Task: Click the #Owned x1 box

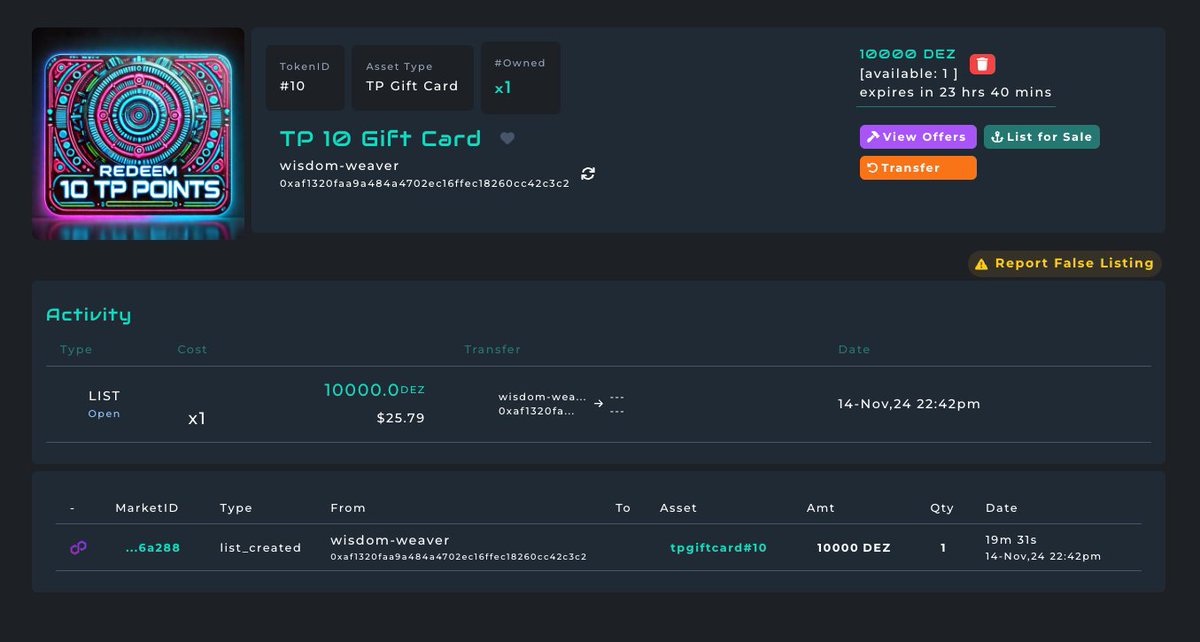Action: [520, 77]
